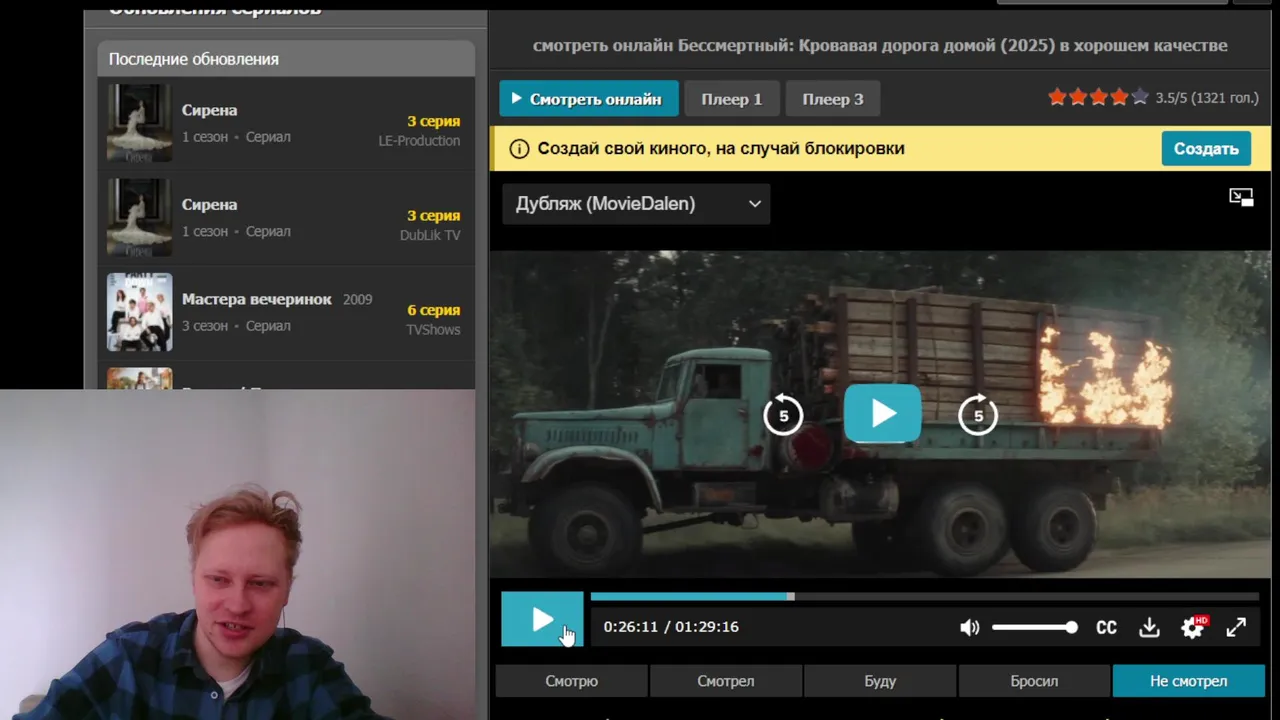Click the LE-Production studio label
The height and width of the screenshot is (720, 1280).
(419, 141)
